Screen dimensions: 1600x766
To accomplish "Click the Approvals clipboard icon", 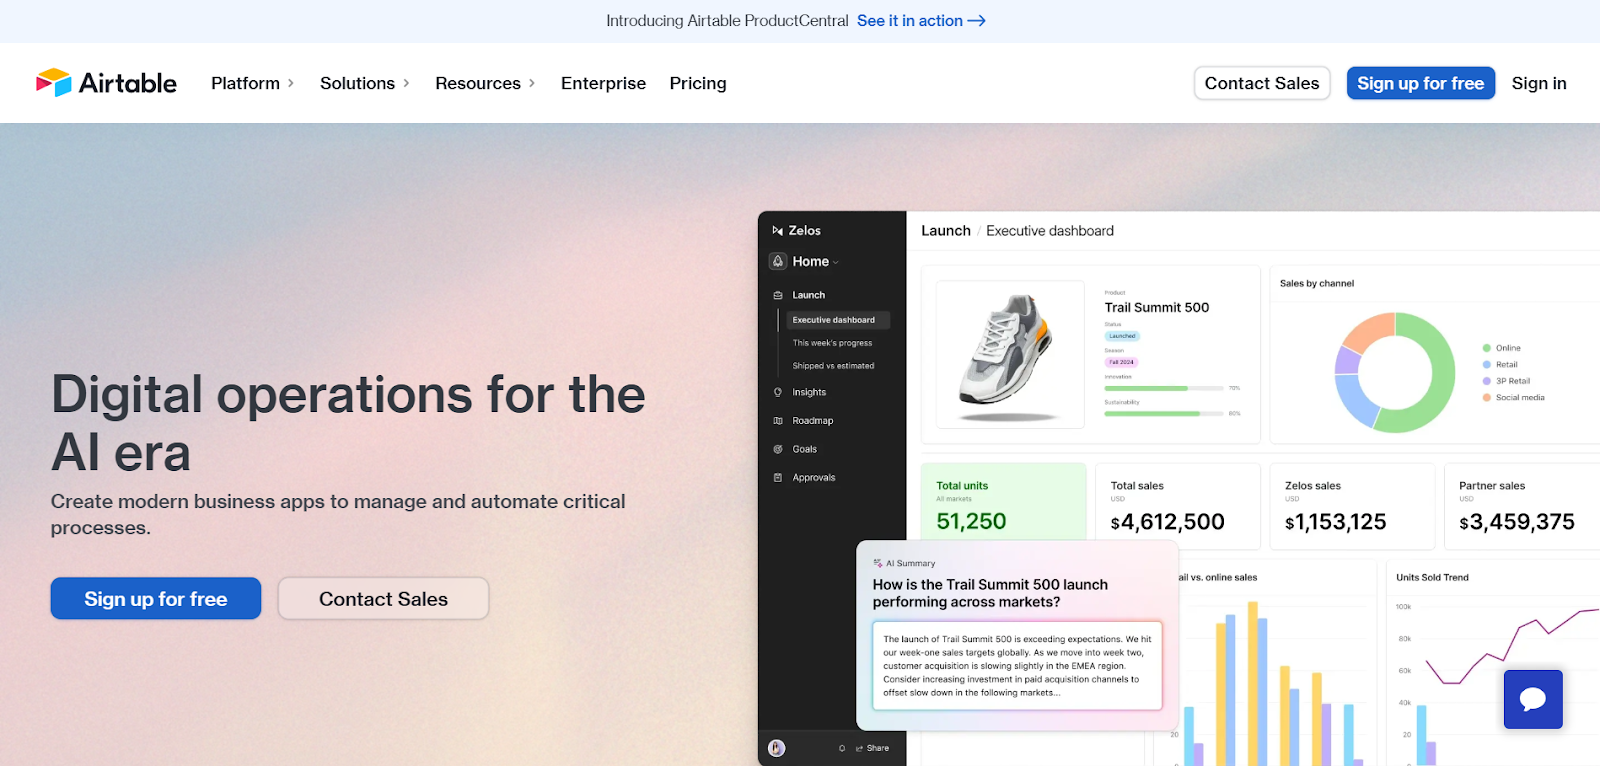I will coord(778,477).
